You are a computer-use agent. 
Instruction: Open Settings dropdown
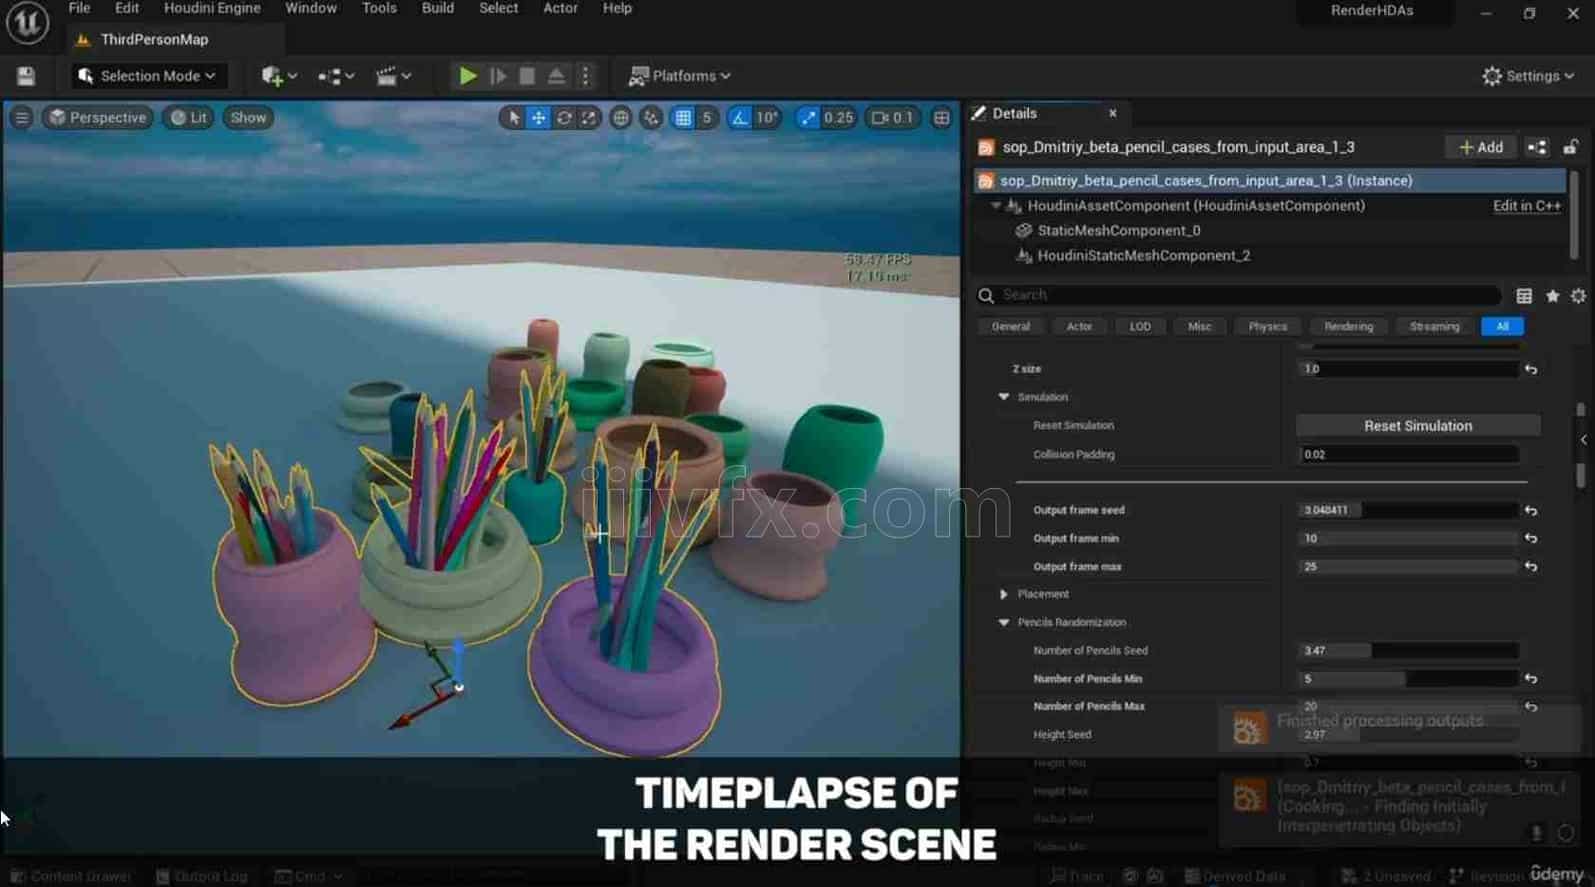pyautogui.click(x=1528, y=76)
